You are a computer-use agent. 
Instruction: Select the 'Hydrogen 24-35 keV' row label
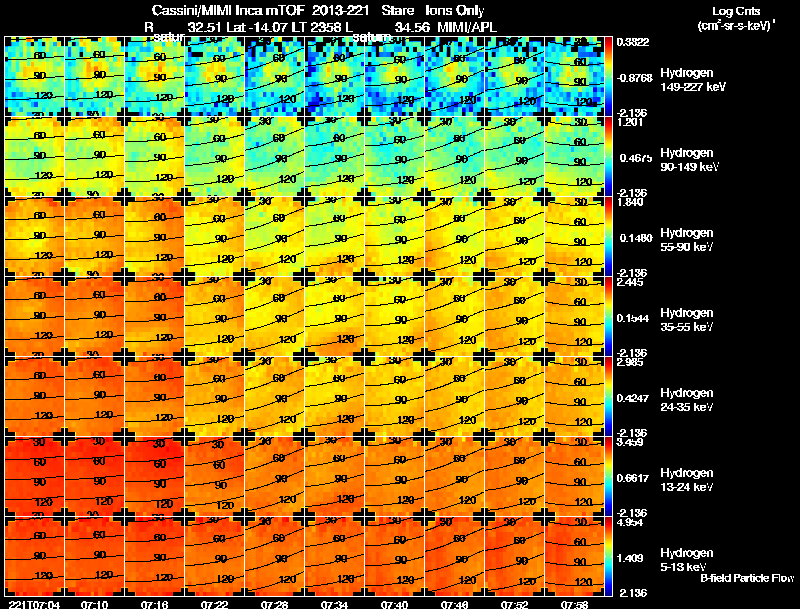coord(687,400)
